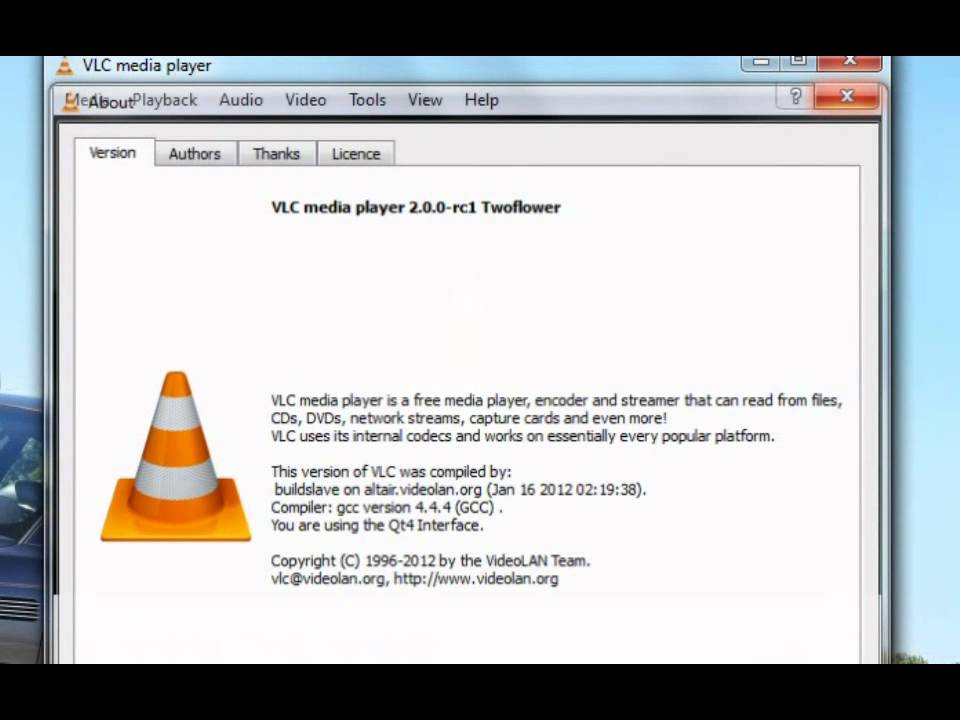This screenshot has height=720, width=960.
Task: Click the question mark help button in About dialog
Action: coord(795,96)
